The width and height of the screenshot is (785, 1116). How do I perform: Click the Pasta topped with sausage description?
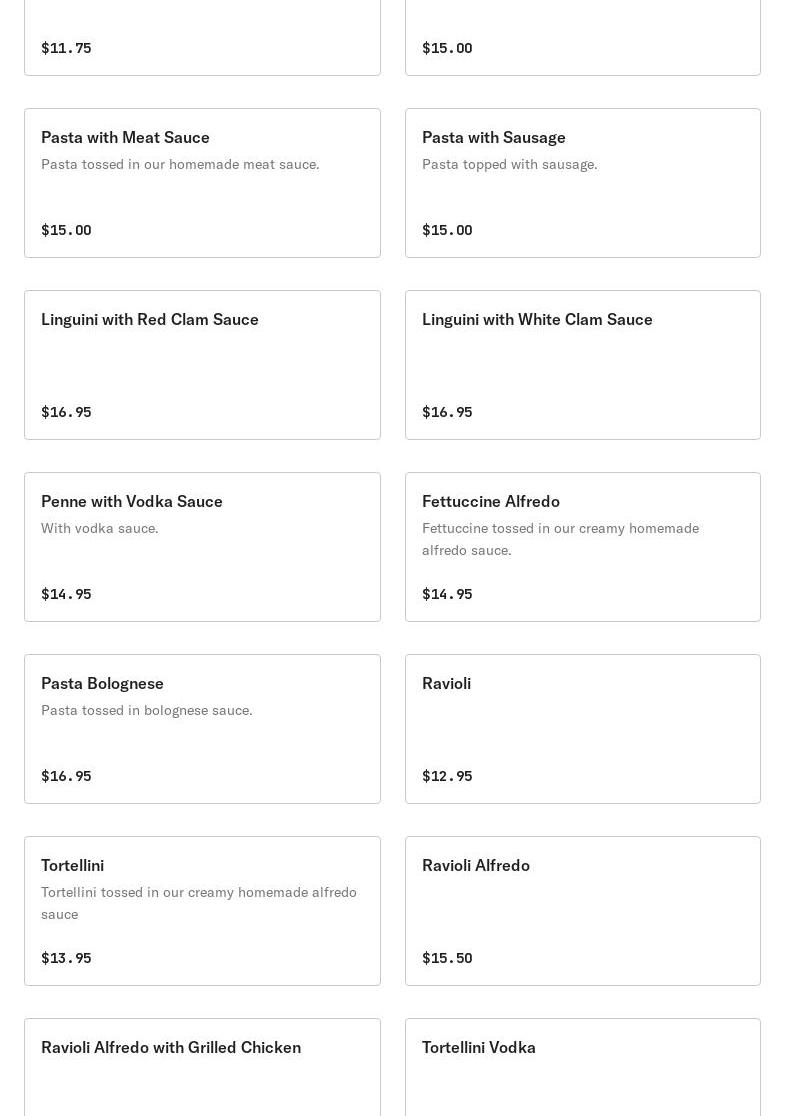[x=509, y=164]
